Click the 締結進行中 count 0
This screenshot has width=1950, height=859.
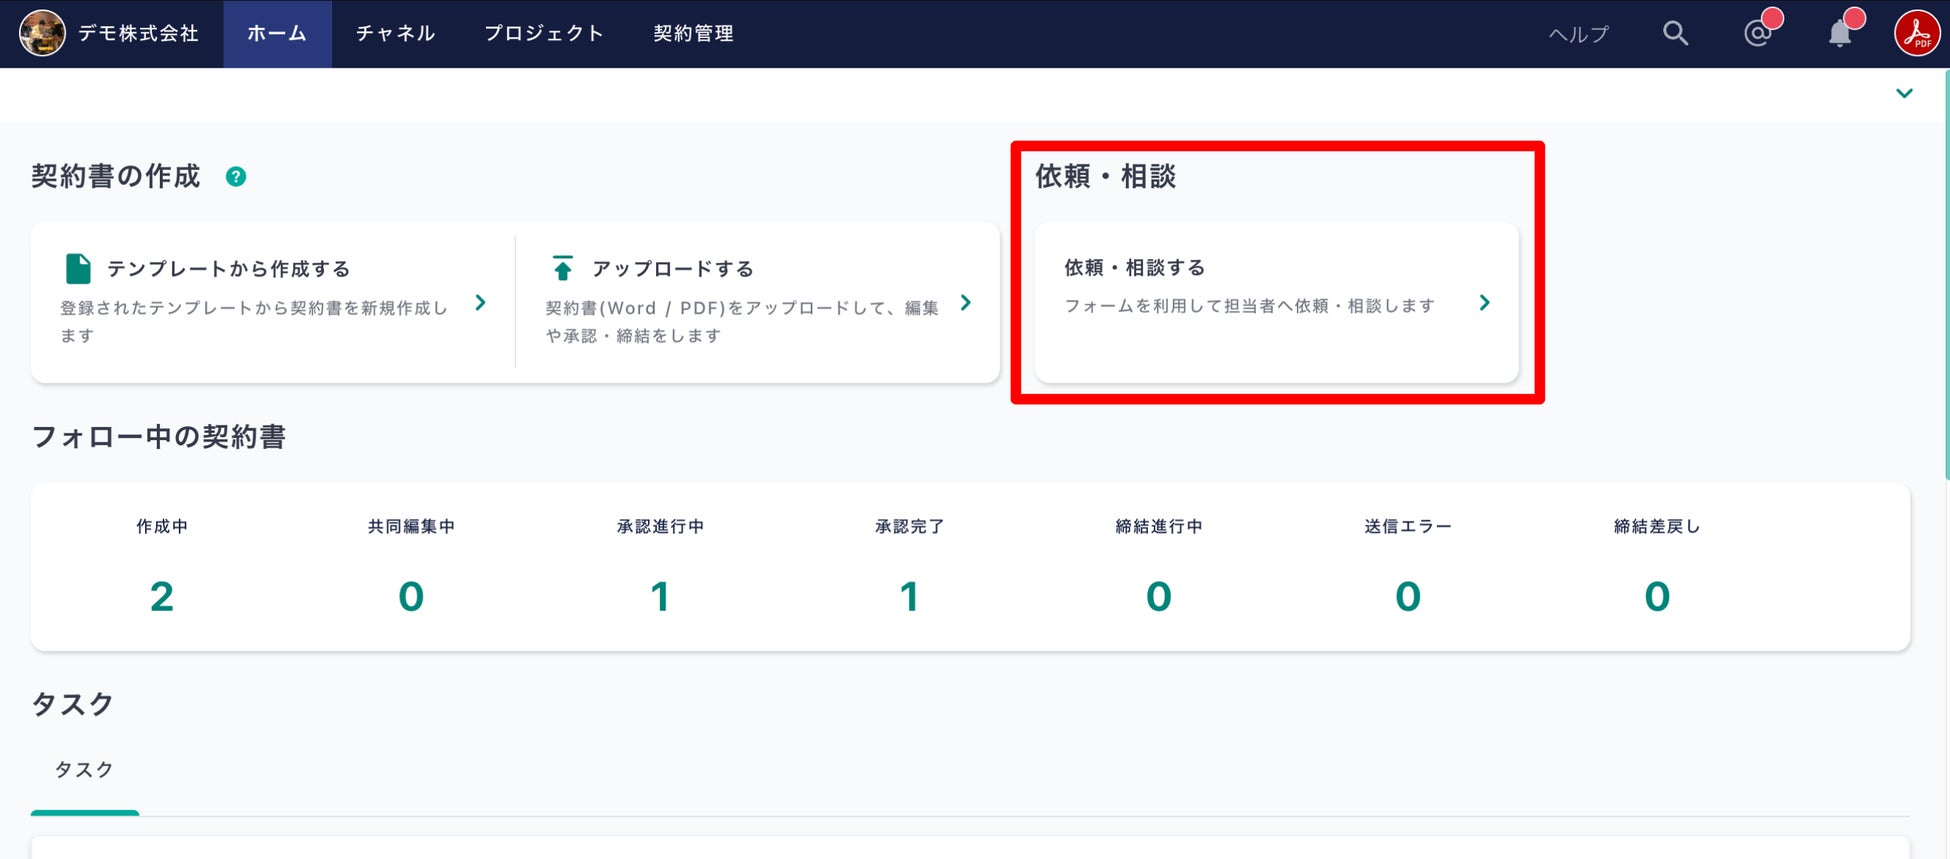click(1159, 597)
